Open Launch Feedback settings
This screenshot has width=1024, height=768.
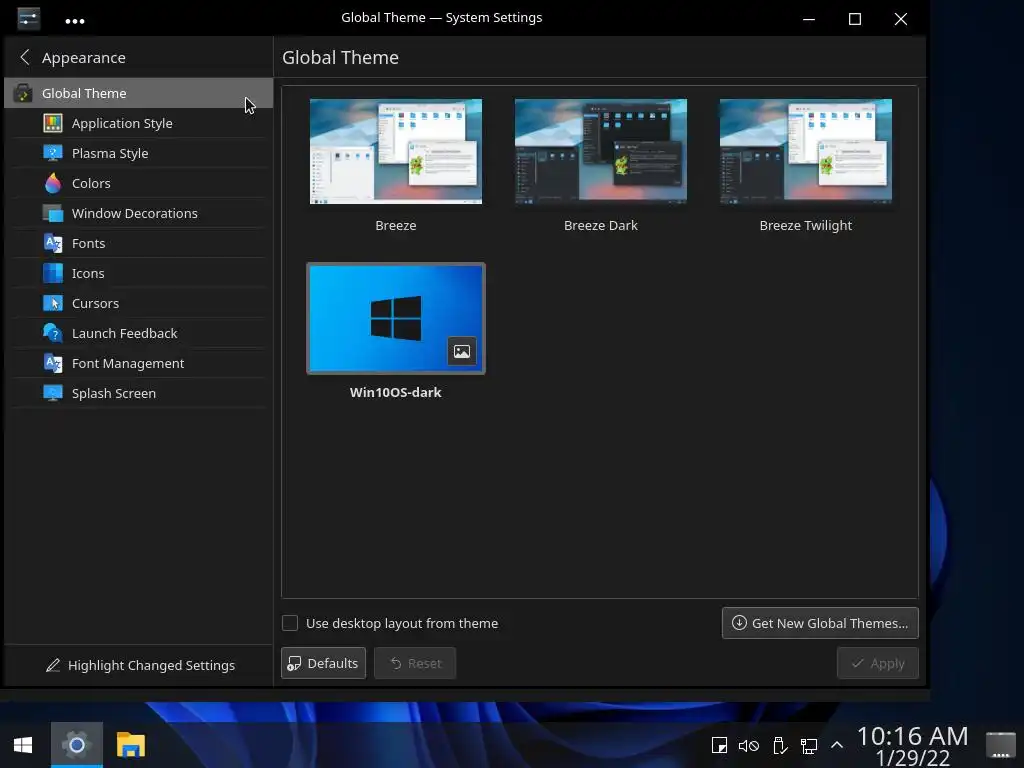pos(139,333)
